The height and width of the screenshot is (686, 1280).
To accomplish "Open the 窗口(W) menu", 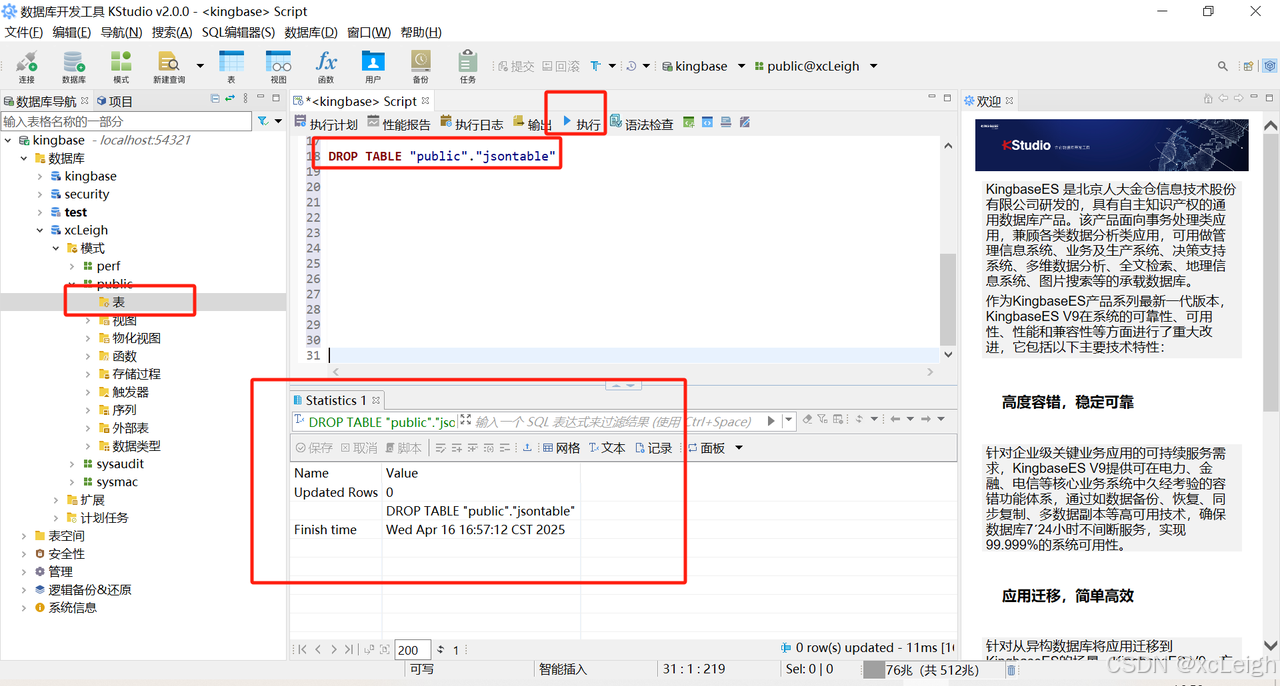I will [x=369, y=32].
